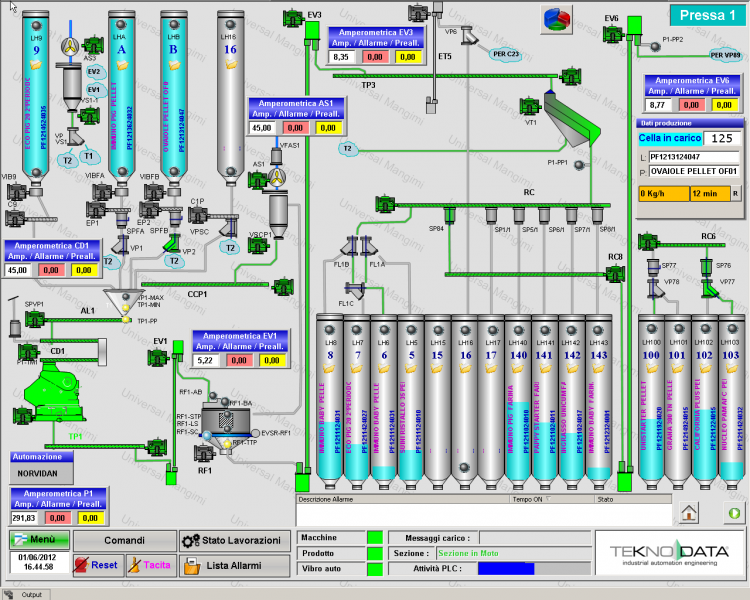The height and width of the screenshot is (600, 750).
Task: Open folder icon on silo 100
Action: tap(651, 368)
